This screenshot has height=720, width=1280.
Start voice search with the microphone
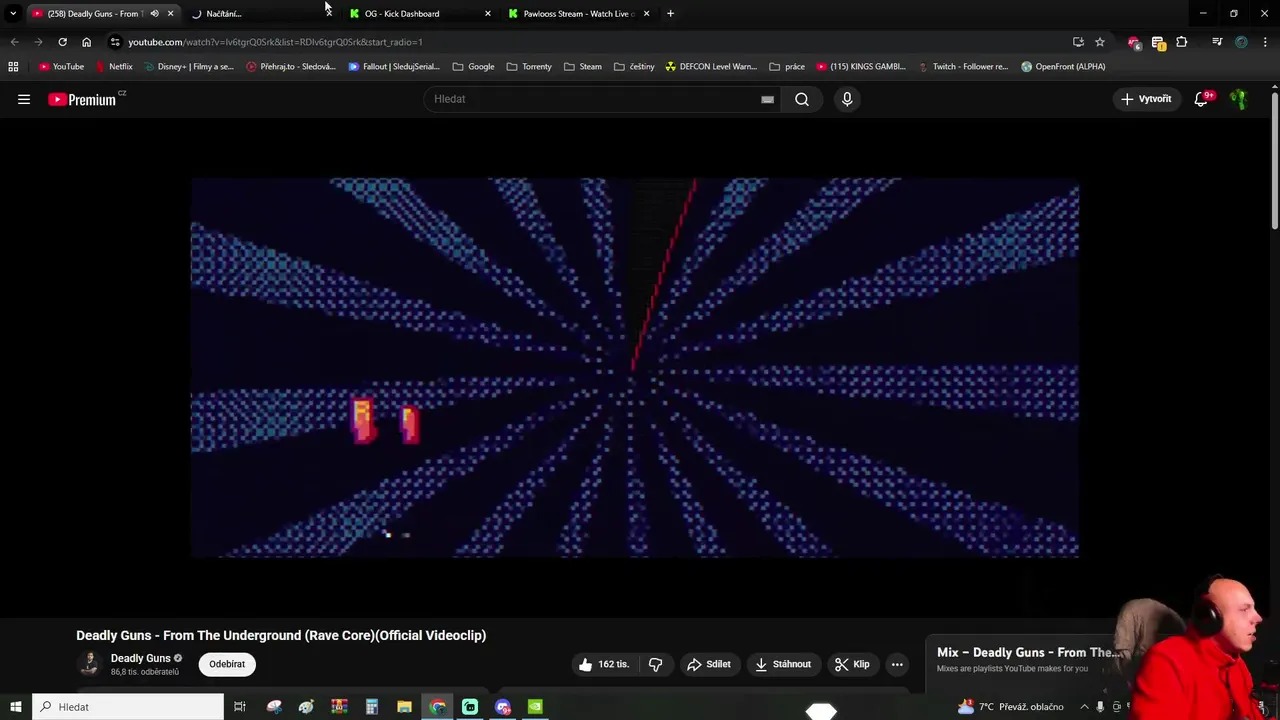pos(847,99)
